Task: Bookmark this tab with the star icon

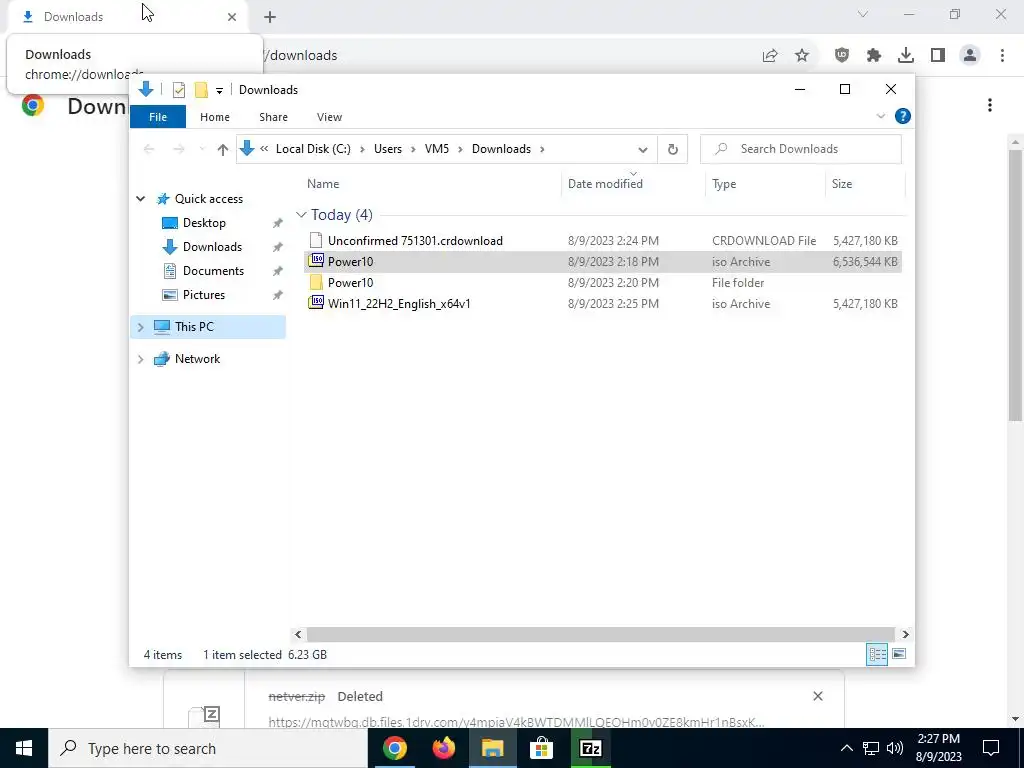Action: coord(802,56)
